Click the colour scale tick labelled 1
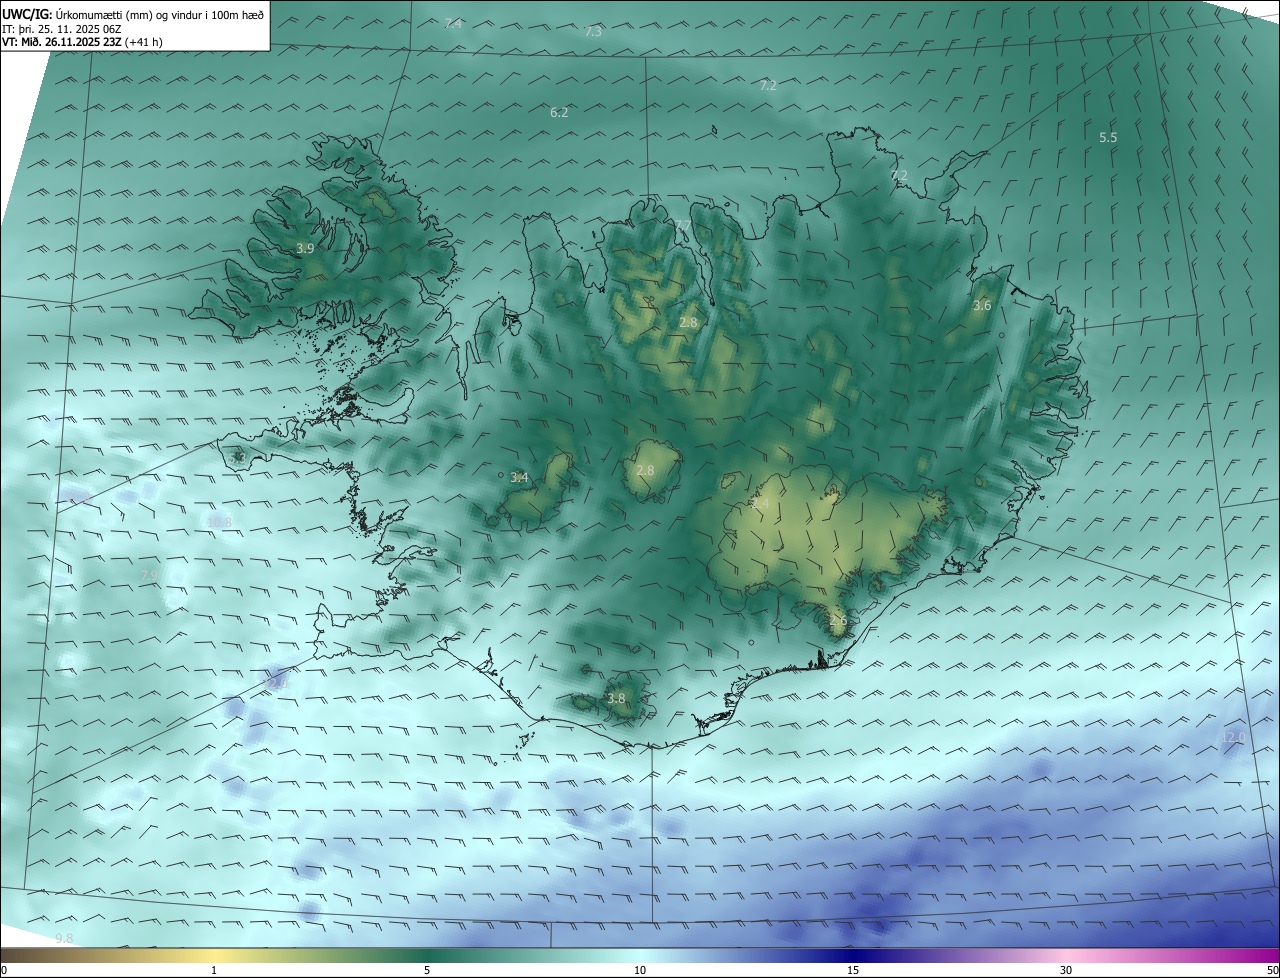This screenshot has width=1280, height=978. [x=214, y=970]
